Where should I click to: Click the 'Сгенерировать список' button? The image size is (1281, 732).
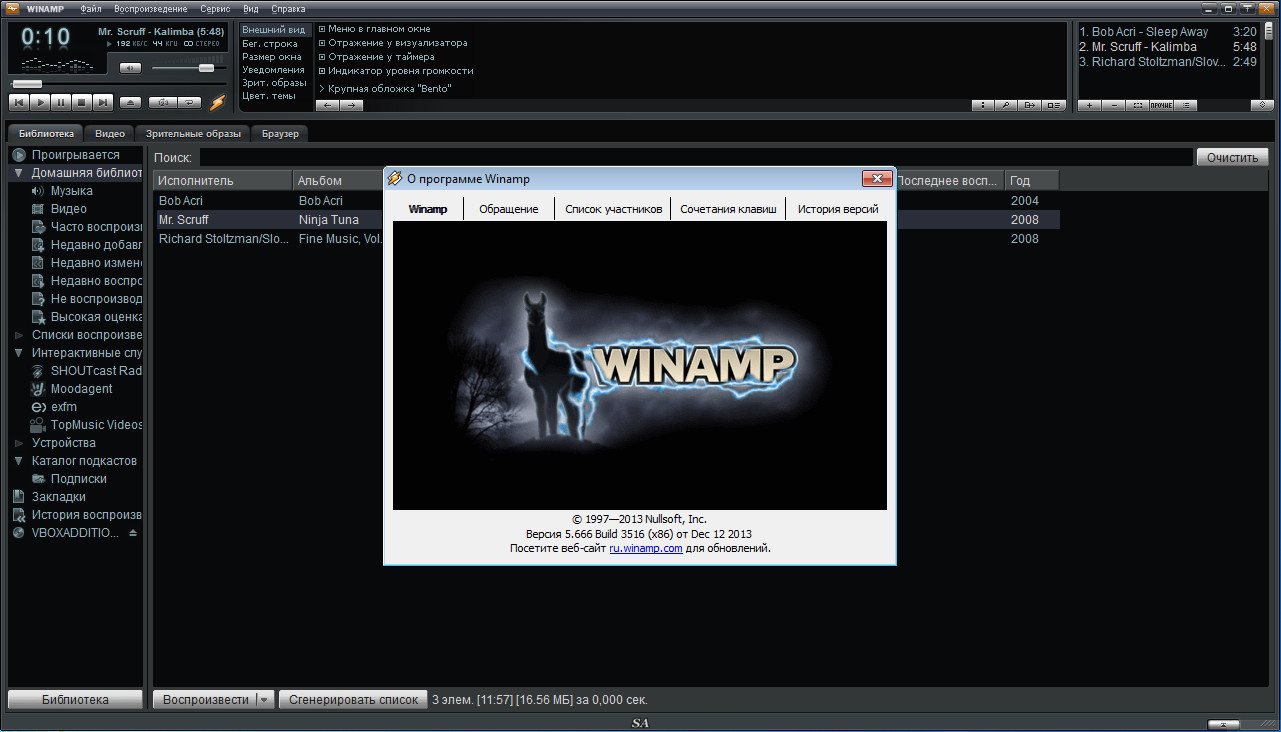[x=353, y=700]
